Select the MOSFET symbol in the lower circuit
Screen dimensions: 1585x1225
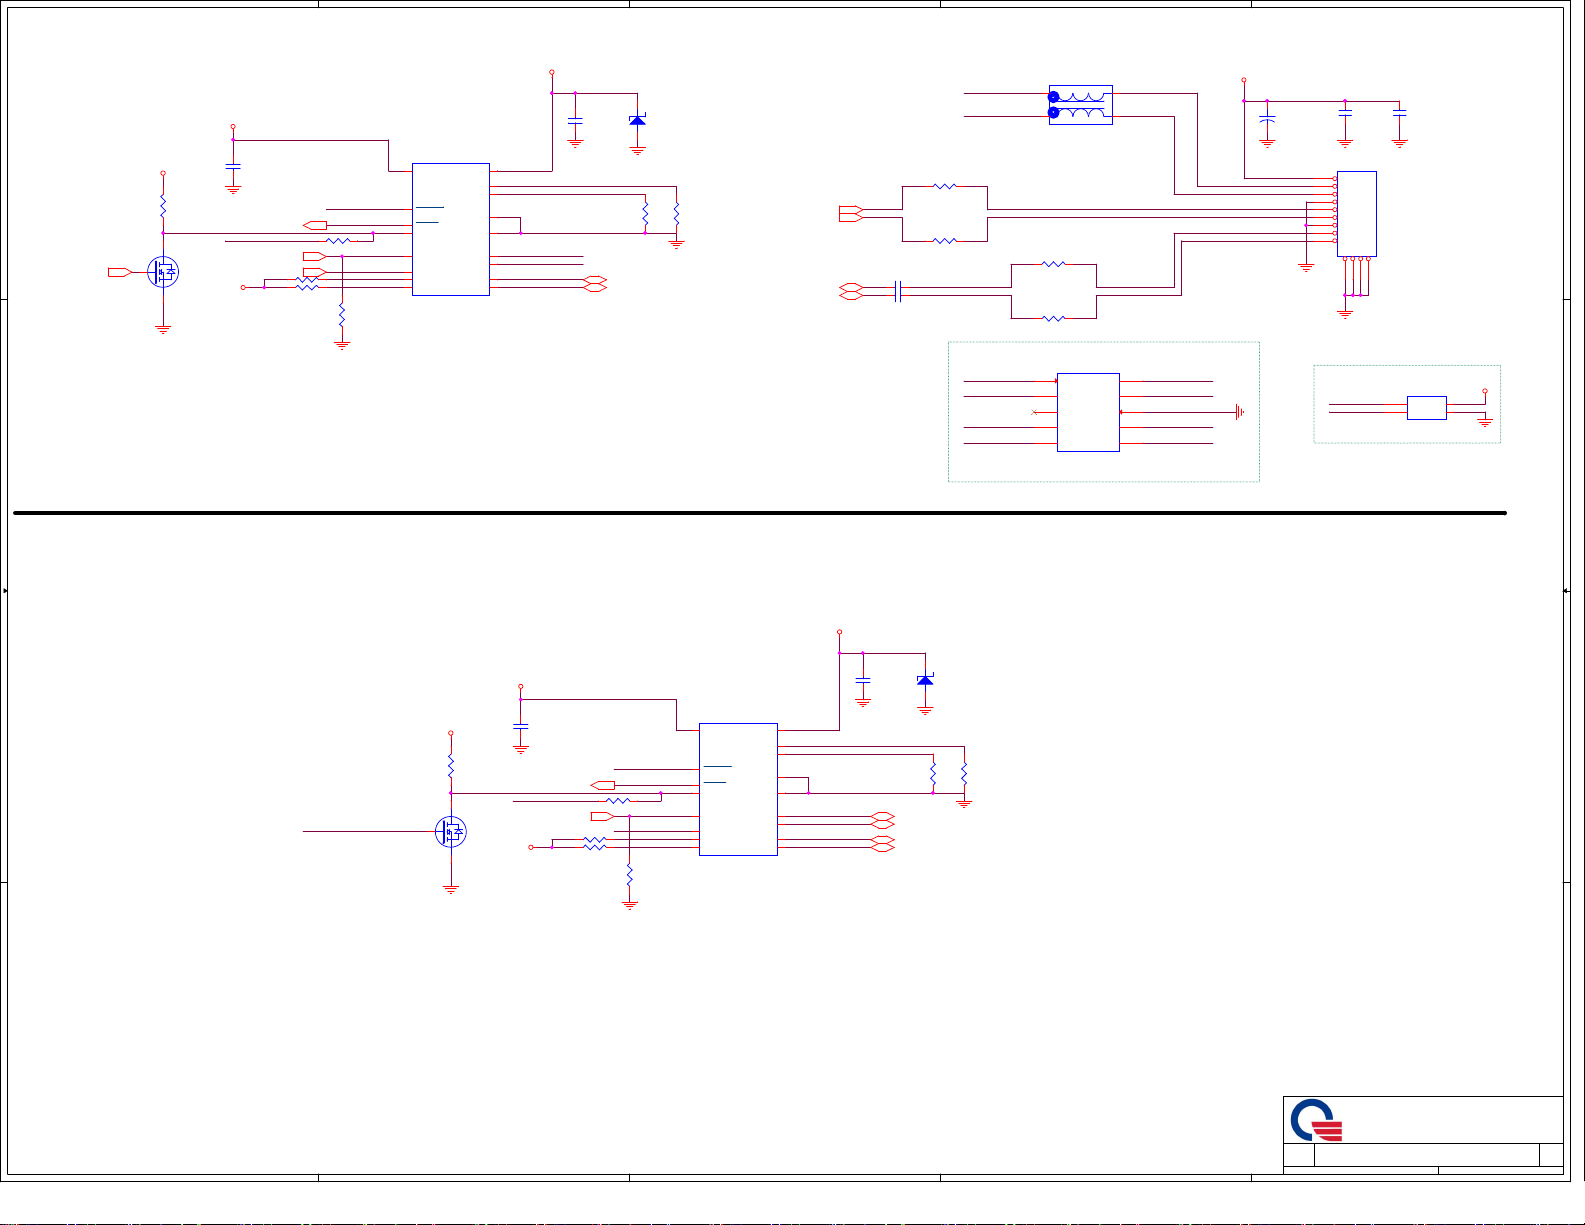point(451,831)
